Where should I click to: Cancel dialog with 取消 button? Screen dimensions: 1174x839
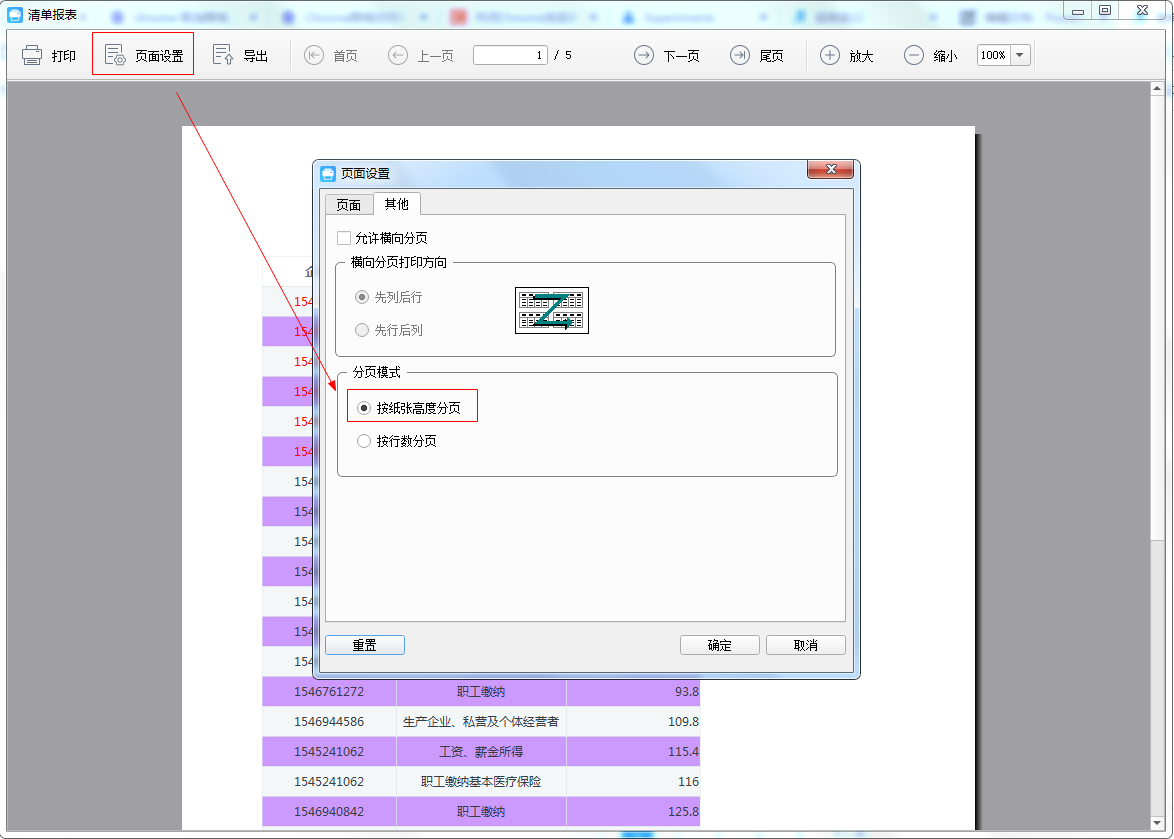[x=805, y=645]
